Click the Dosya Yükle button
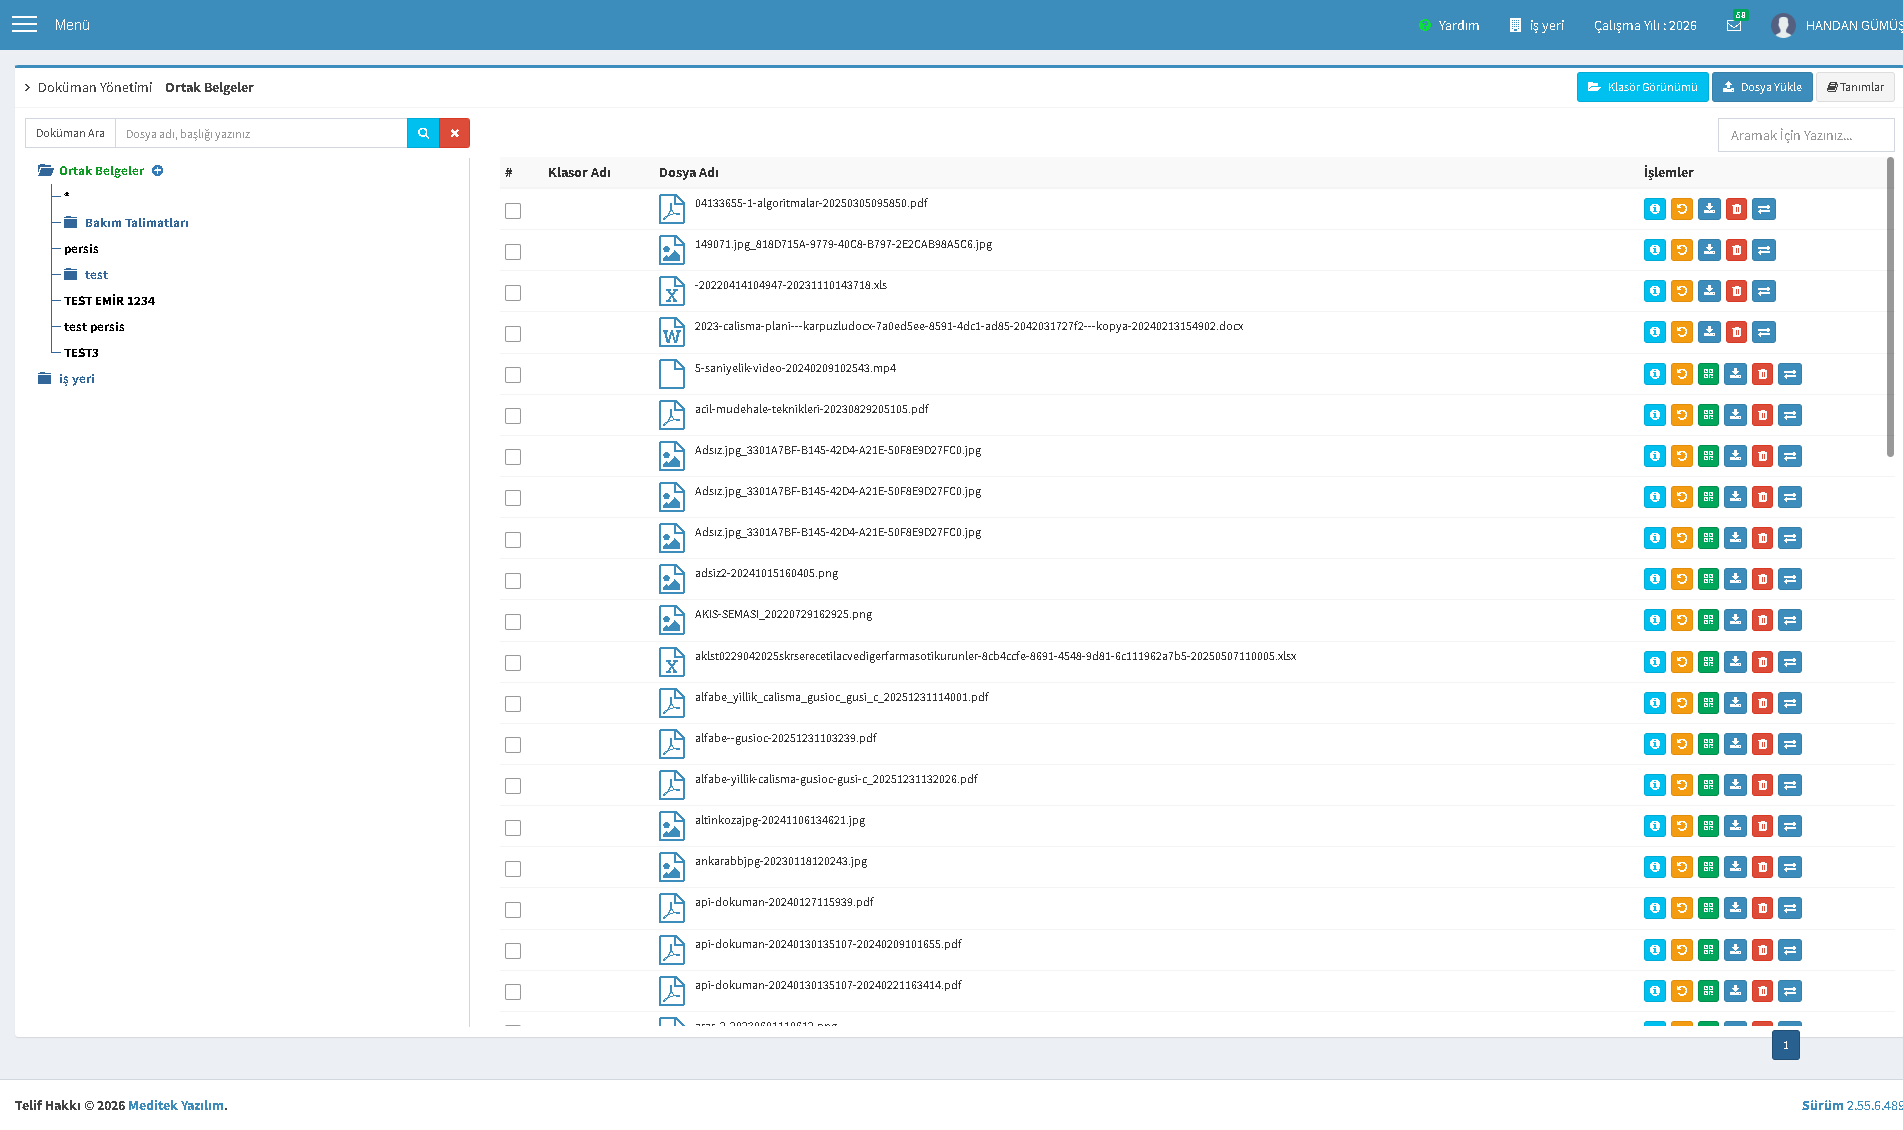 click(x=1762, y=87)
